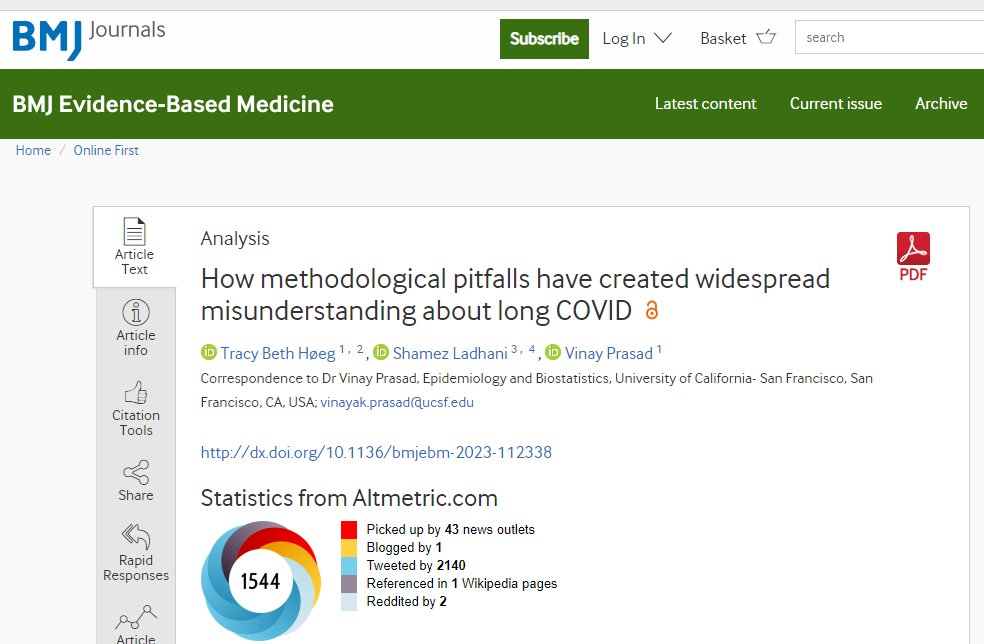Type in the search field
The width and height of the screenshot is (984, 644).
point(890,38)
